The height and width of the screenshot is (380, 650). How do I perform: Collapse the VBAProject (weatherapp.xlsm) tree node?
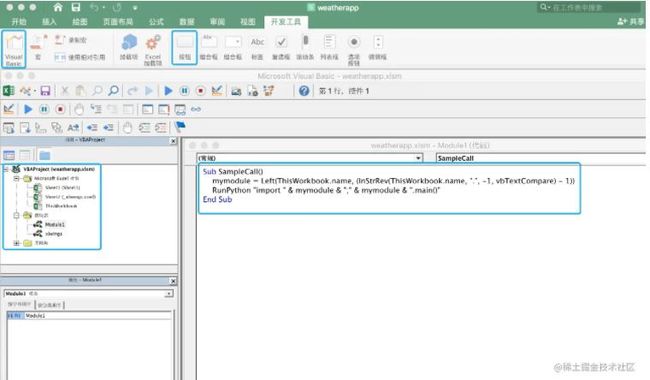click(x=6, y=169)
